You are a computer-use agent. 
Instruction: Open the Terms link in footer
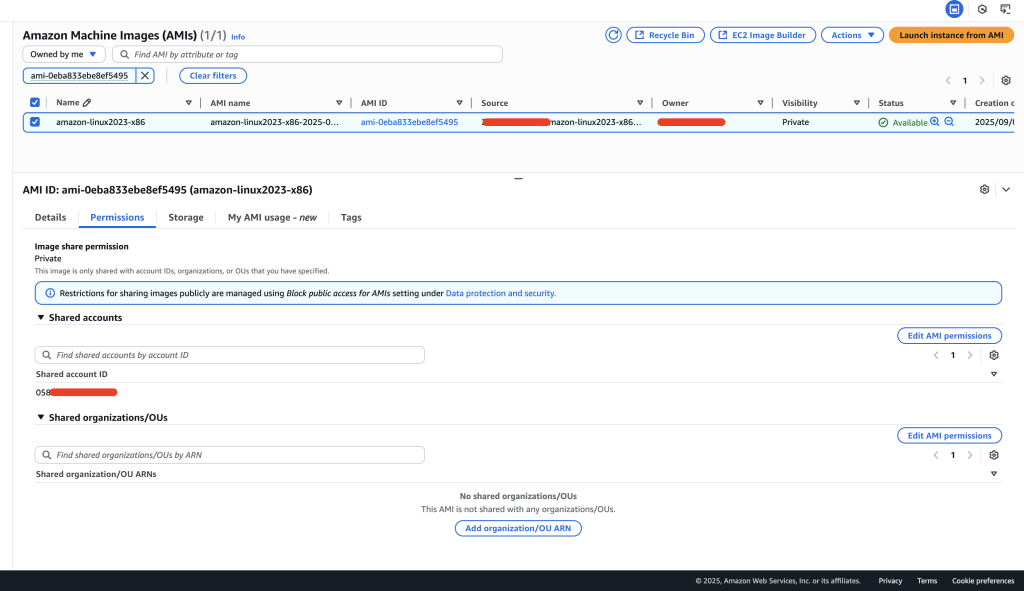point(927,581)
